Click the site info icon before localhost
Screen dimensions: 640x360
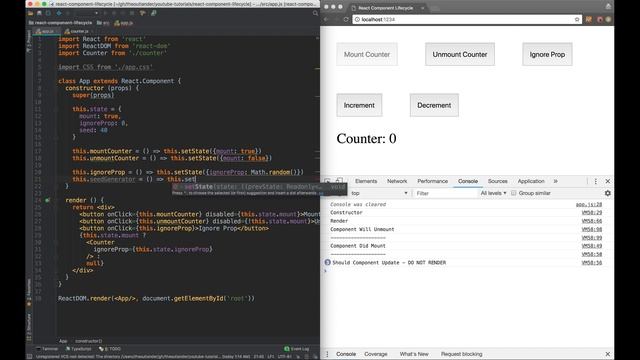(357, 19)
